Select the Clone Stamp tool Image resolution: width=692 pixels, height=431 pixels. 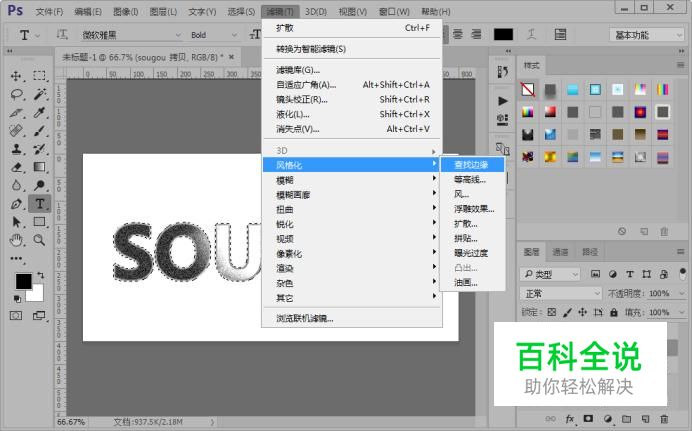coord(16,149)
